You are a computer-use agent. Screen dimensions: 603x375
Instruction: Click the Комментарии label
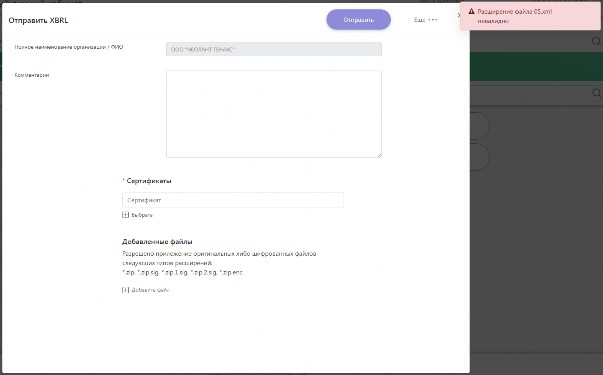click(x=32, y=75)
